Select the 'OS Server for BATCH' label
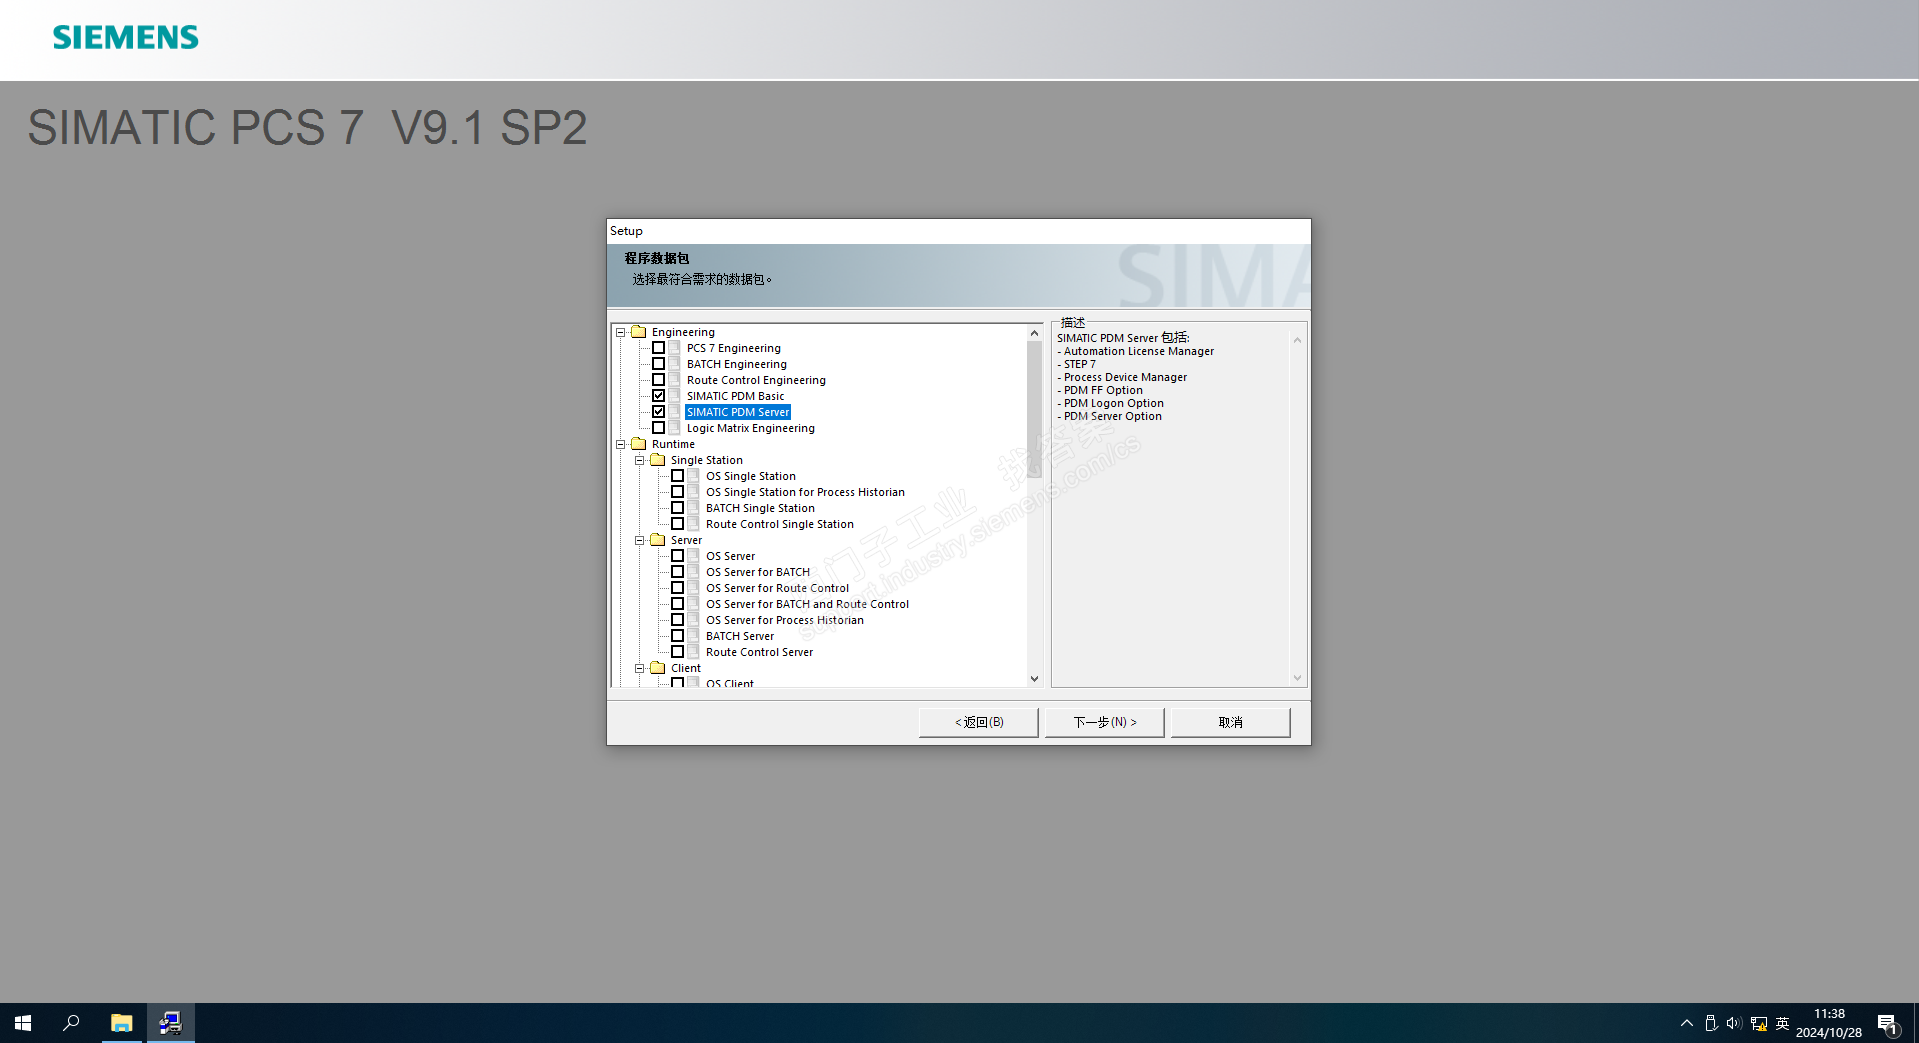Viewport: 1919px width, 1043px height. 758,572
